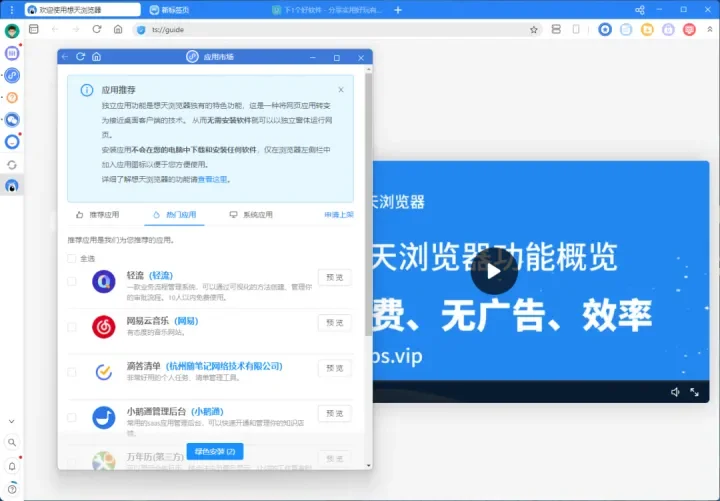720x501 pixels.
Task: Tick the checkbox for 滴答清单
Action: [72, 372]
